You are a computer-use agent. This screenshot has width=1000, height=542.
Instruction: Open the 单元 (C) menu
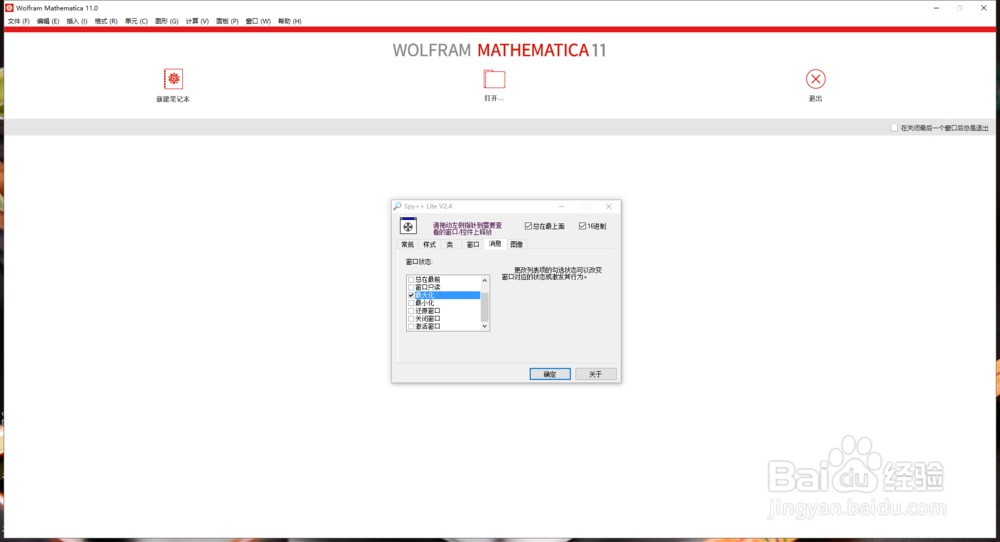point(136,21)
